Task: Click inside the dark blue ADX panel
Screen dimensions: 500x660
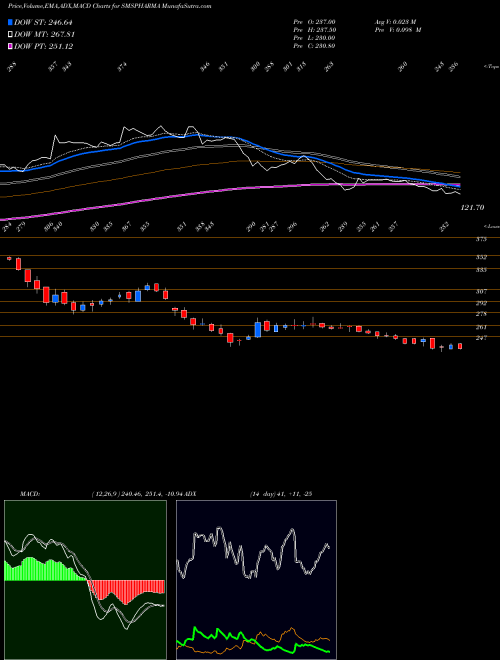Action: pos(256,580)
